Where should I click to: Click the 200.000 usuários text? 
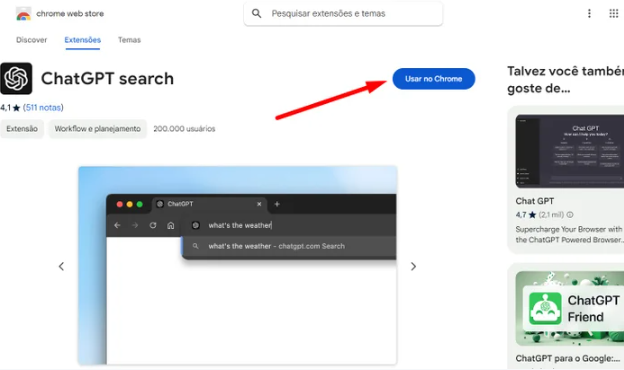pyautogui.click(x=184, y=129)
